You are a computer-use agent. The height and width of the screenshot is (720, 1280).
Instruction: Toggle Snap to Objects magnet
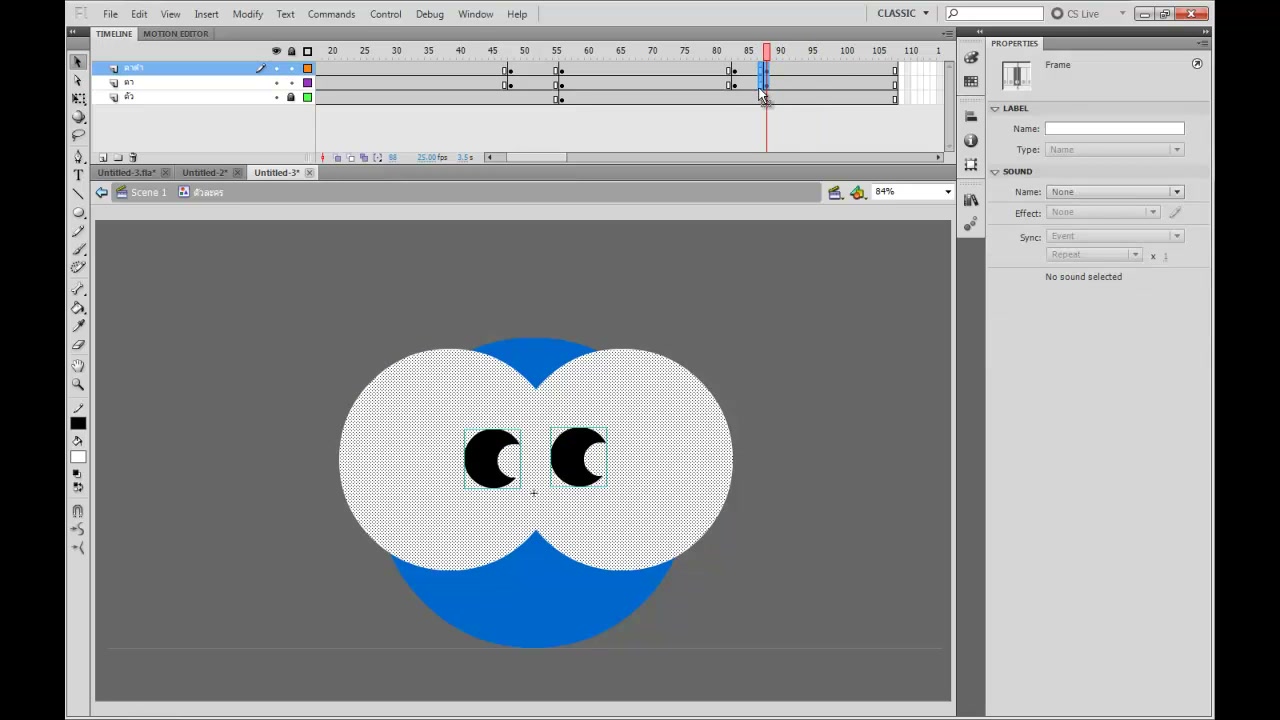click(x=78, y=511)
